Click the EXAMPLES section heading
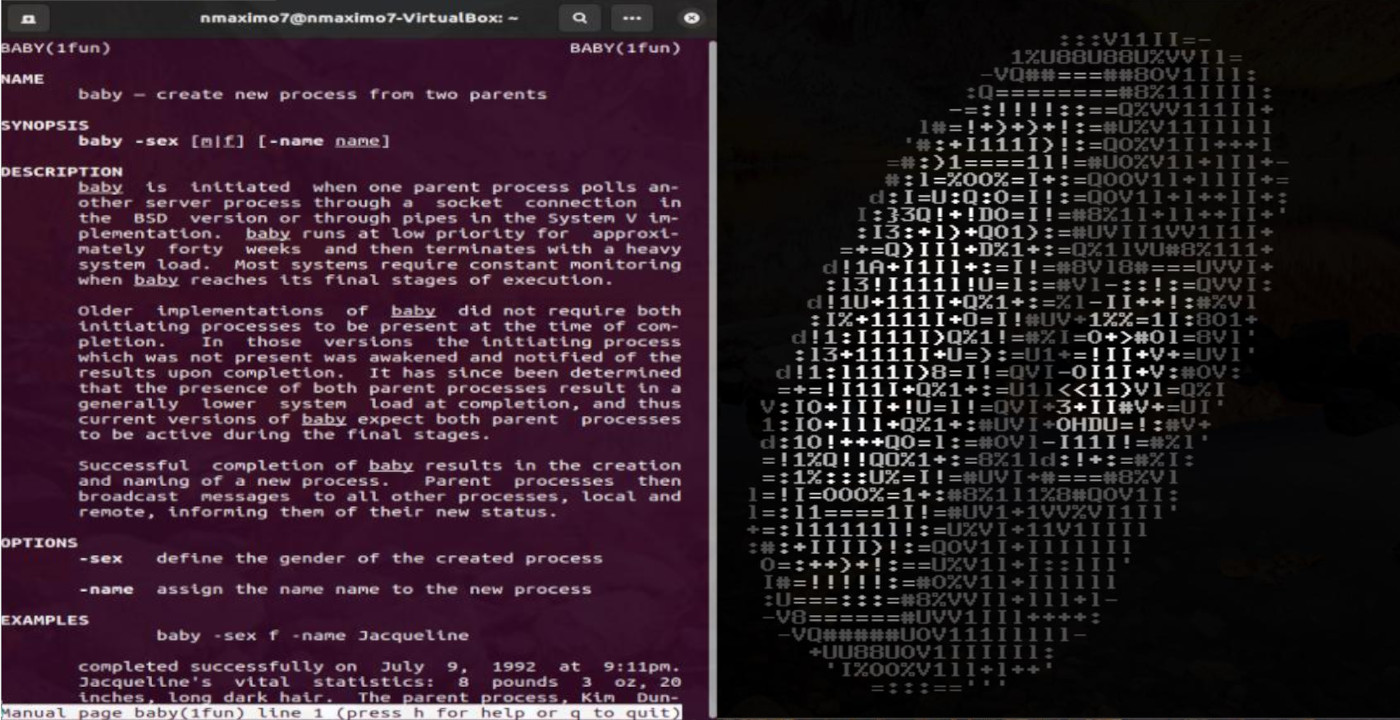1400x720 pixels. pos(45,620)
